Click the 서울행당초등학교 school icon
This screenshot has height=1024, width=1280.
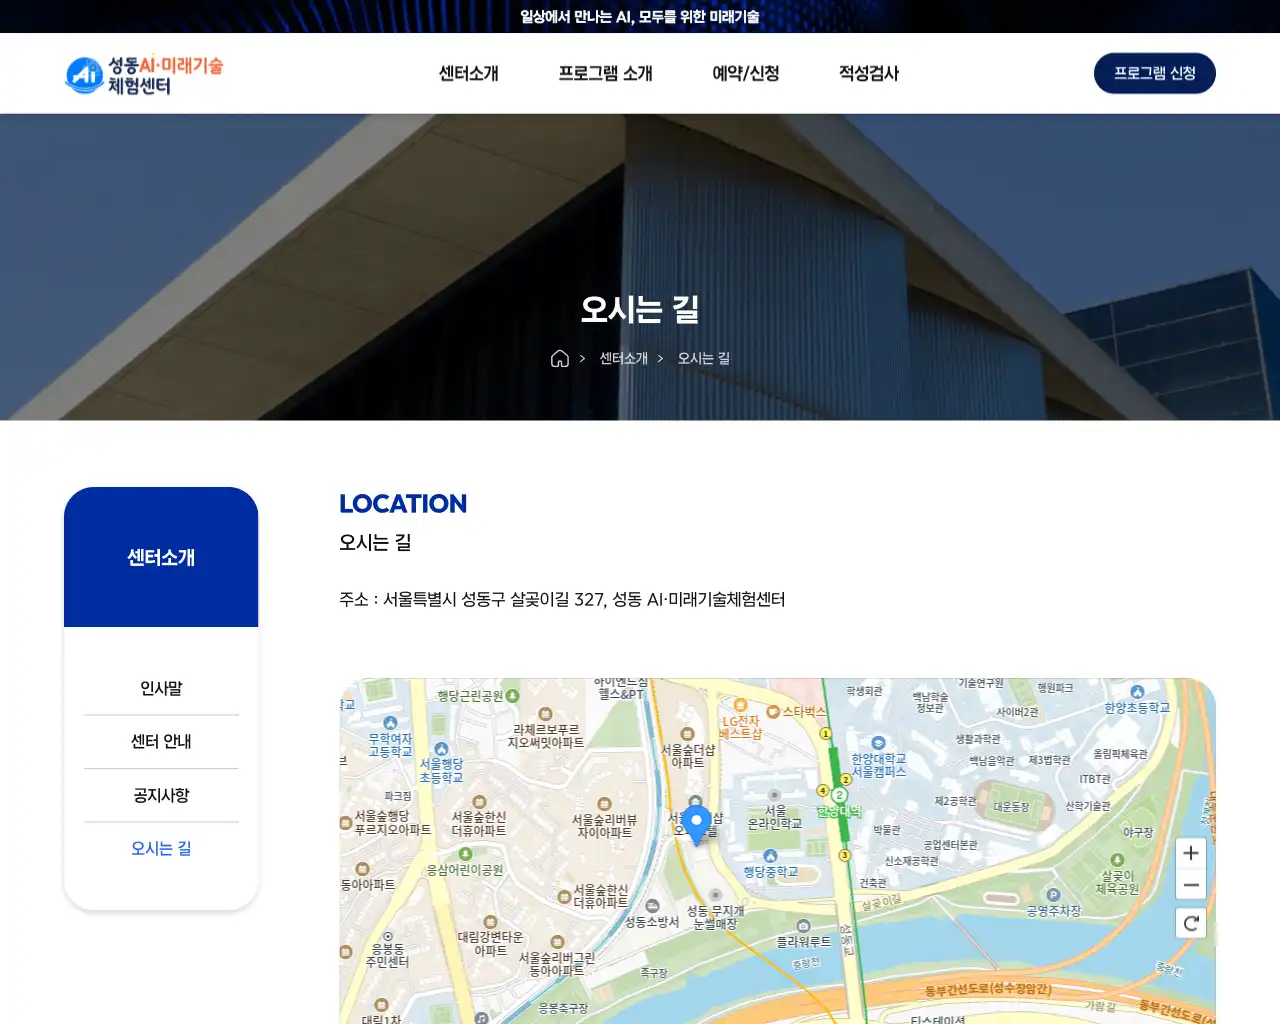441,749
